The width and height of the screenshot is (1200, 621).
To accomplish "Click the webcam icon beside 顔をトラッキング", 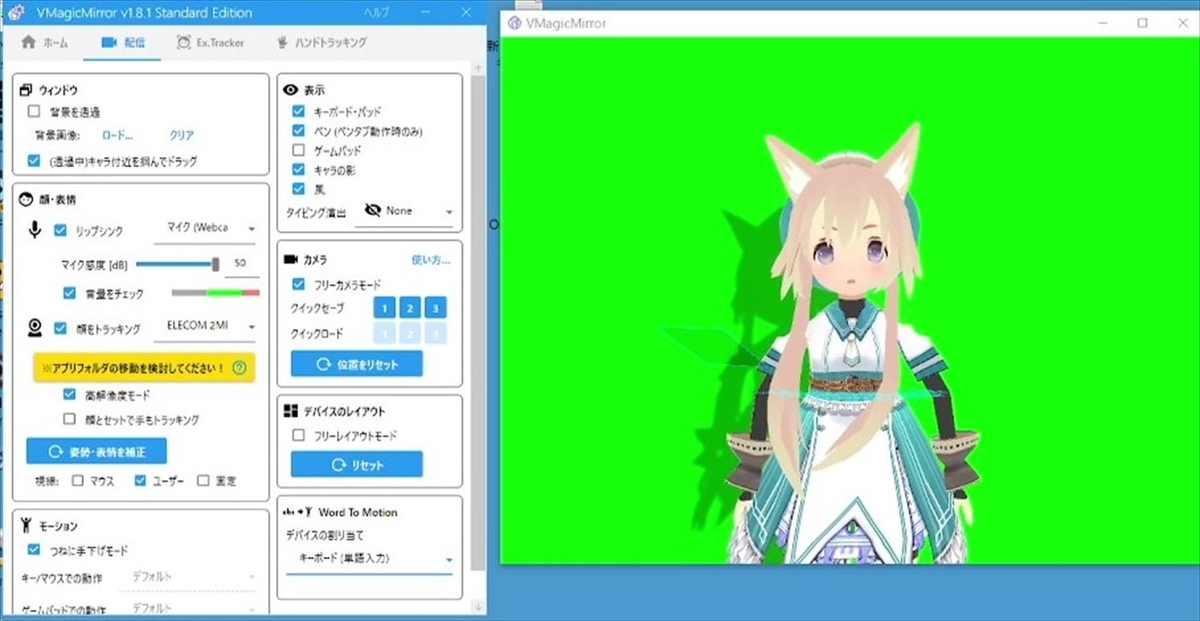I will 33,327.
